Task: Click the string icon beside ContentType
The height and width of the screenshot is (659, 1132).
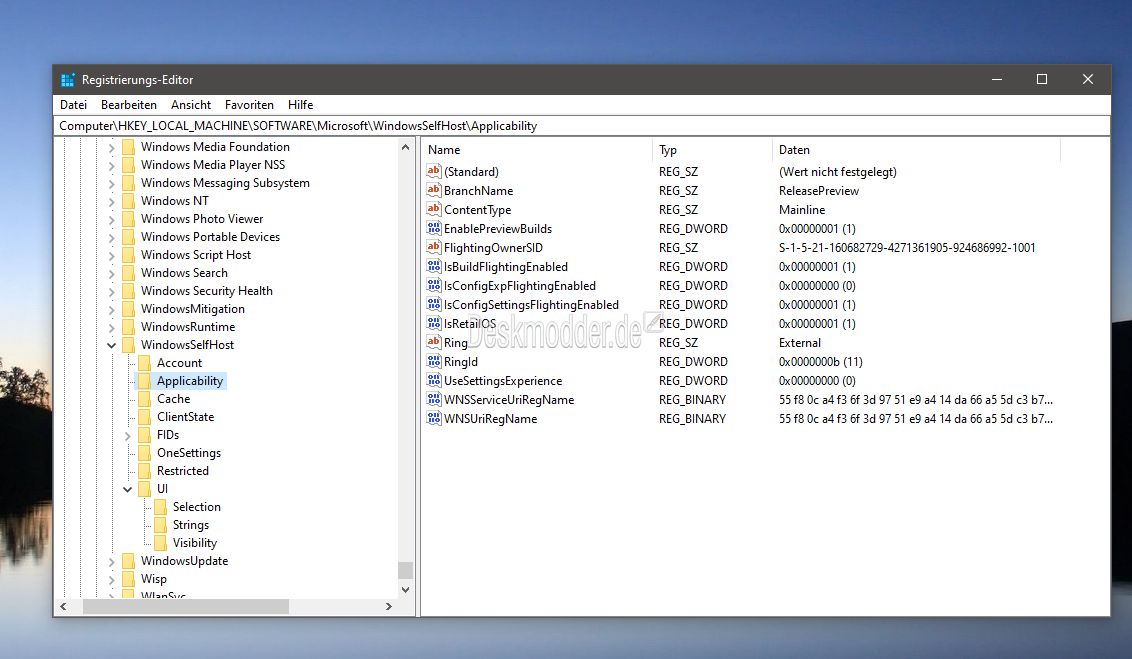Action: 433,209
